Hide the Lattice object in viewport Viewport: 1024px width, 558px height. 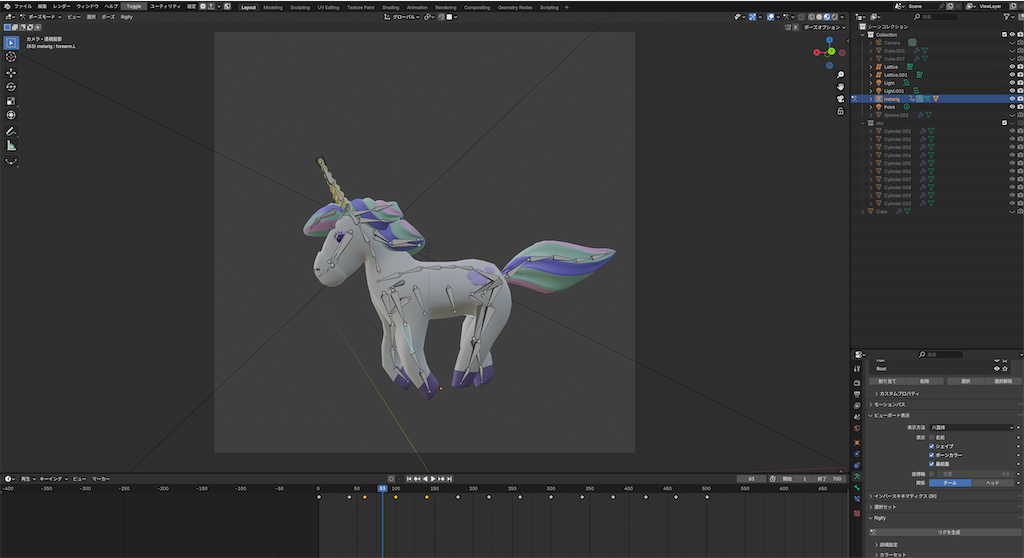click(x=1012, y=67)
